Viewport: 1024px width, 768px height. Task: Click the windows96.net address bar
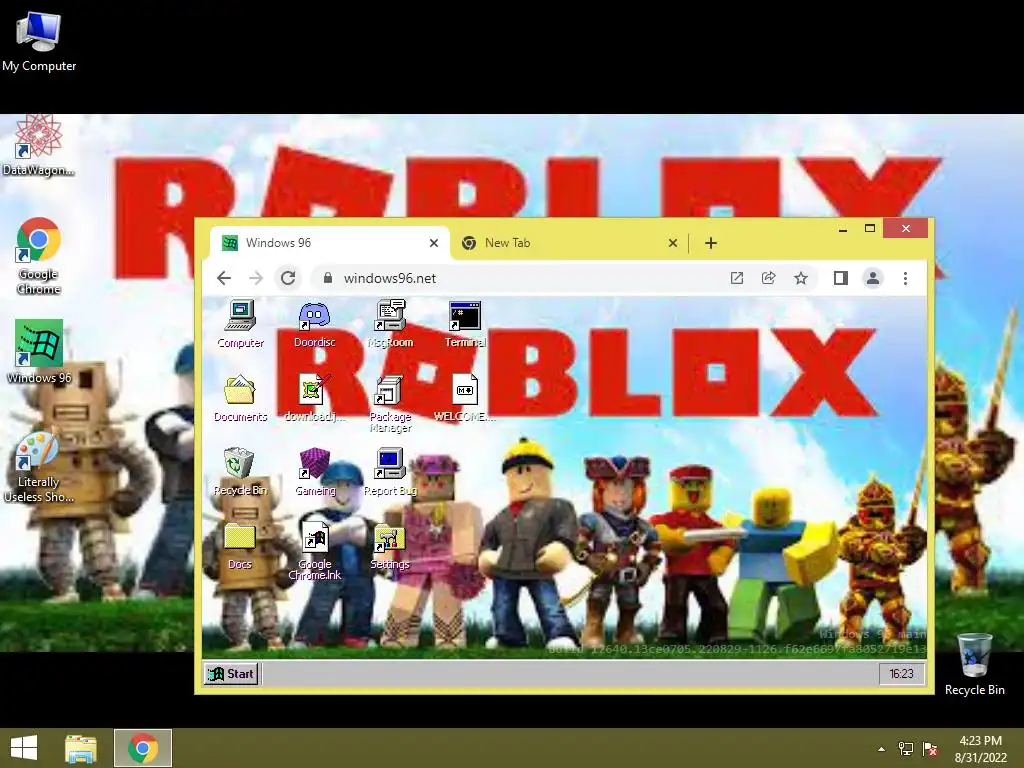point(522,278)
